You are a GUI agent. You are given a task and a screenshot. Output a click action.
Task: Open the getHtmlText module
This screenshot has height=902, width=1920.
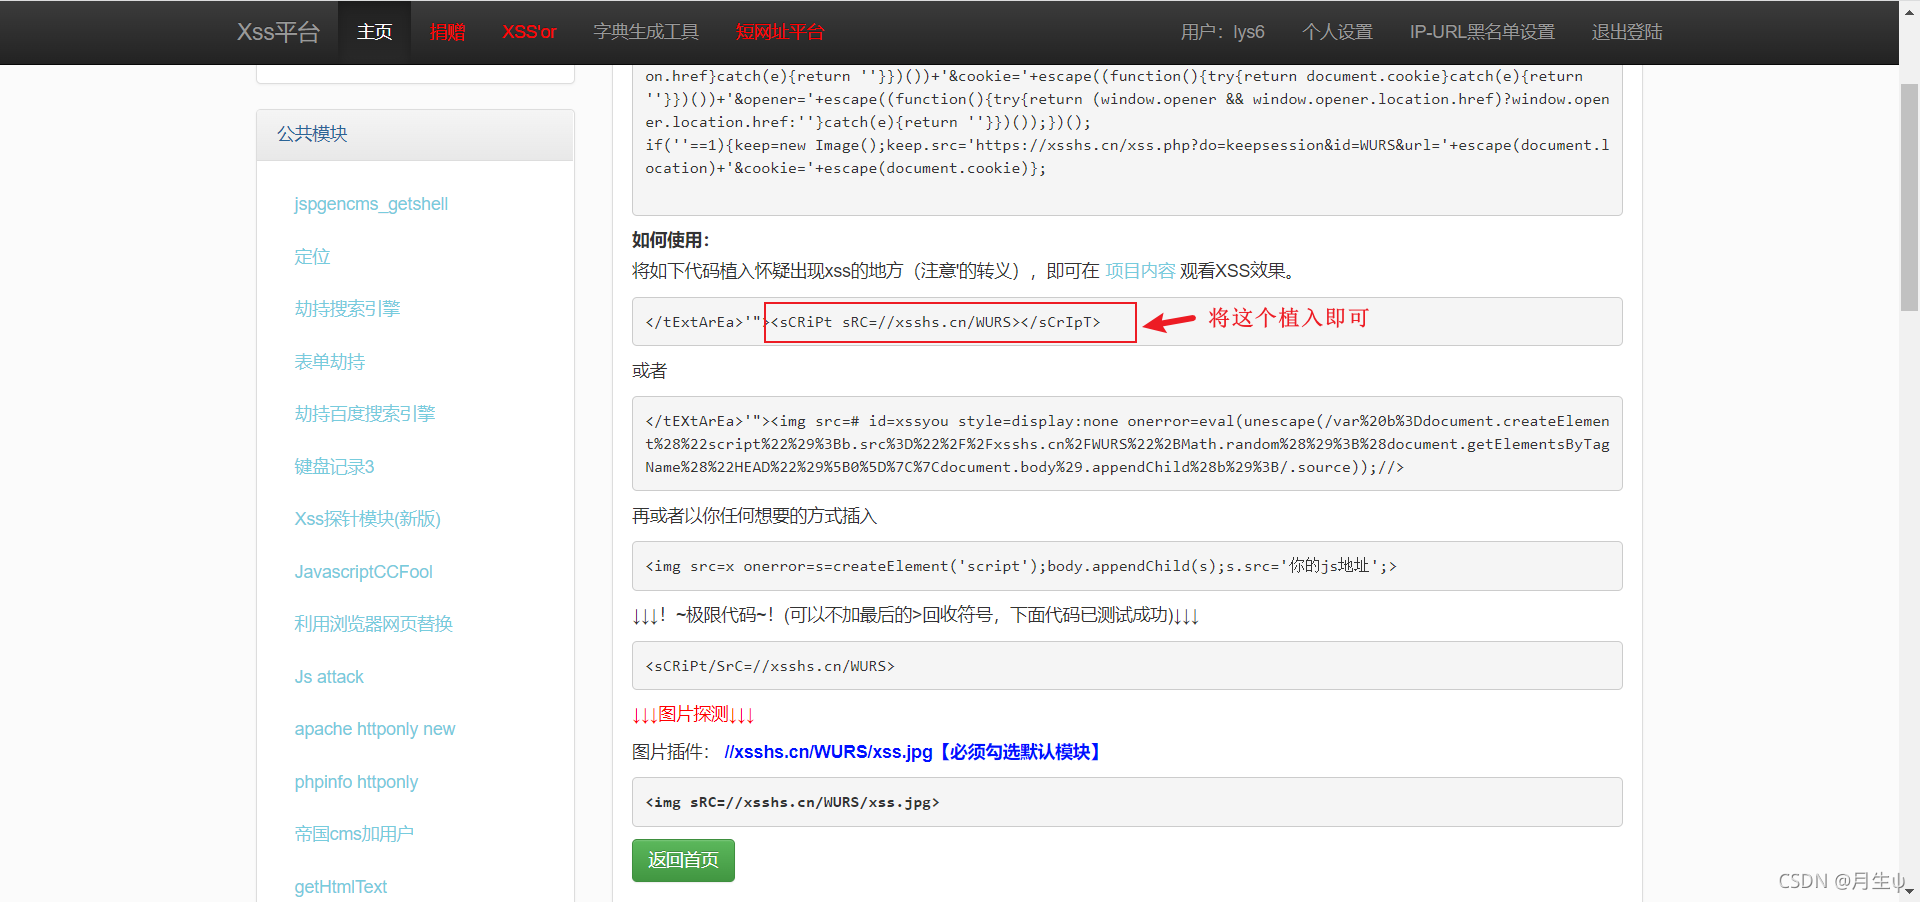(340, 887)
